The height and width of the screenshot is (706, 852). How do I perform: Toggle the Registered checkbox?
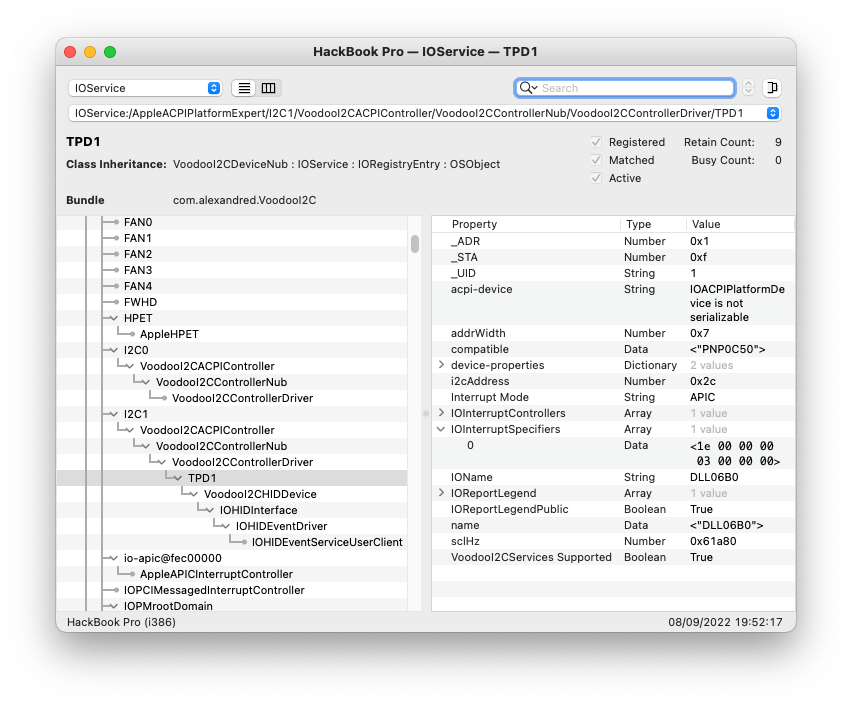[x=596, y=142]
